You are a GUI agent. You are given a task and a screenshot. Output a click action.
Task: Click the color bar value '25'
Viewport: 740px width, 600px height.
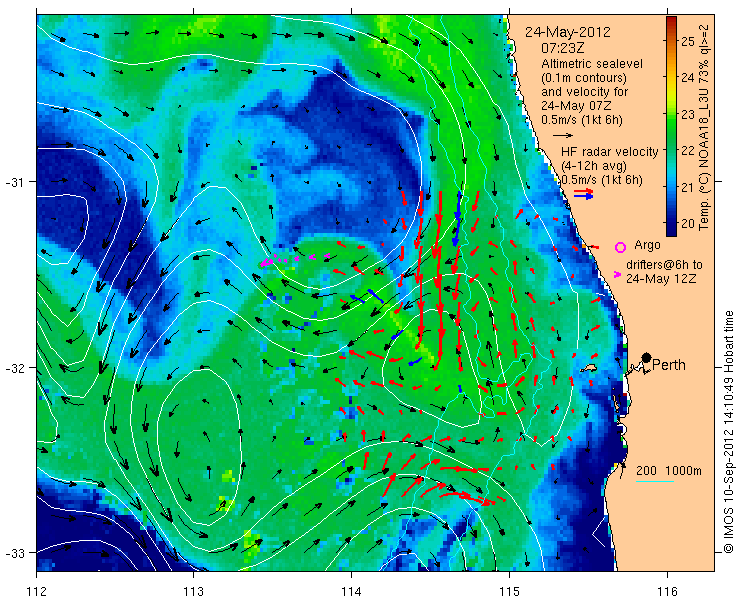click(x=688, y=42)
